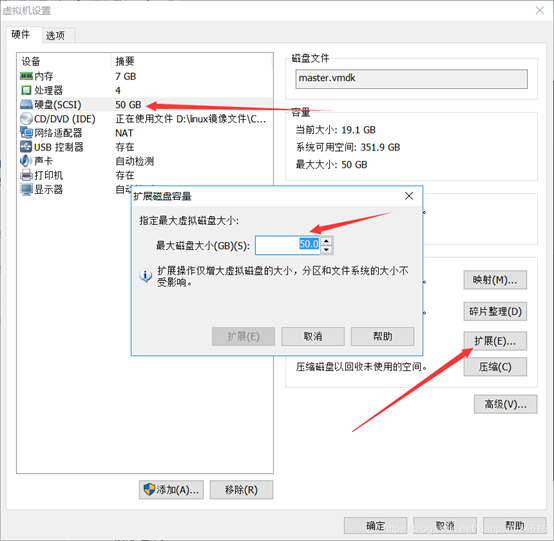Click the master.vmdk disk file field
This screenshot has height=541, width=554.
pos(411,78)
